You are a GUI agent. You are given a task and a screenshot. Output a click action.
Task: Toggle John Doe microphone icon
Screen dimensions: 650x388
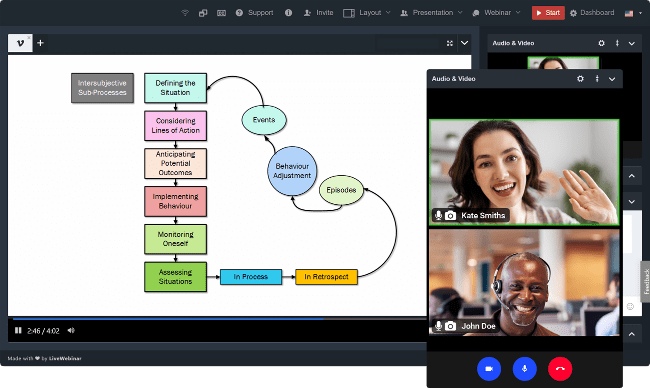point(438,326)
